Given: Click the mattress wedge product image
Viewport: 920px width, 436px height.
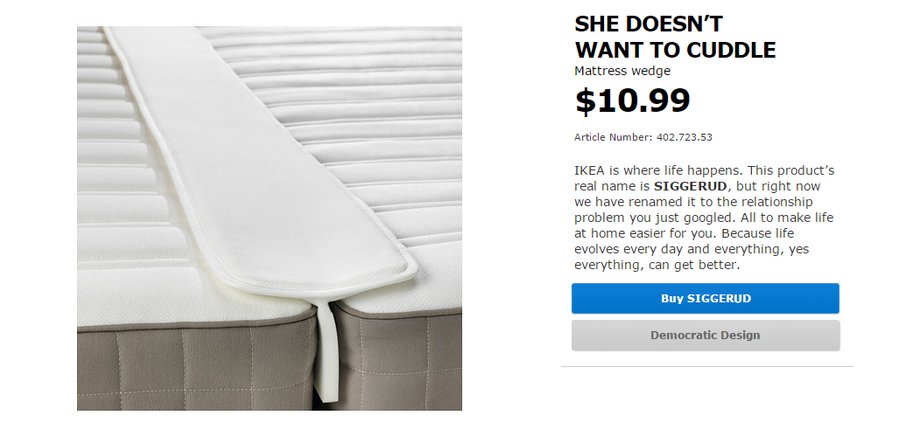Looking at the screenshot, I should (269, 218).
